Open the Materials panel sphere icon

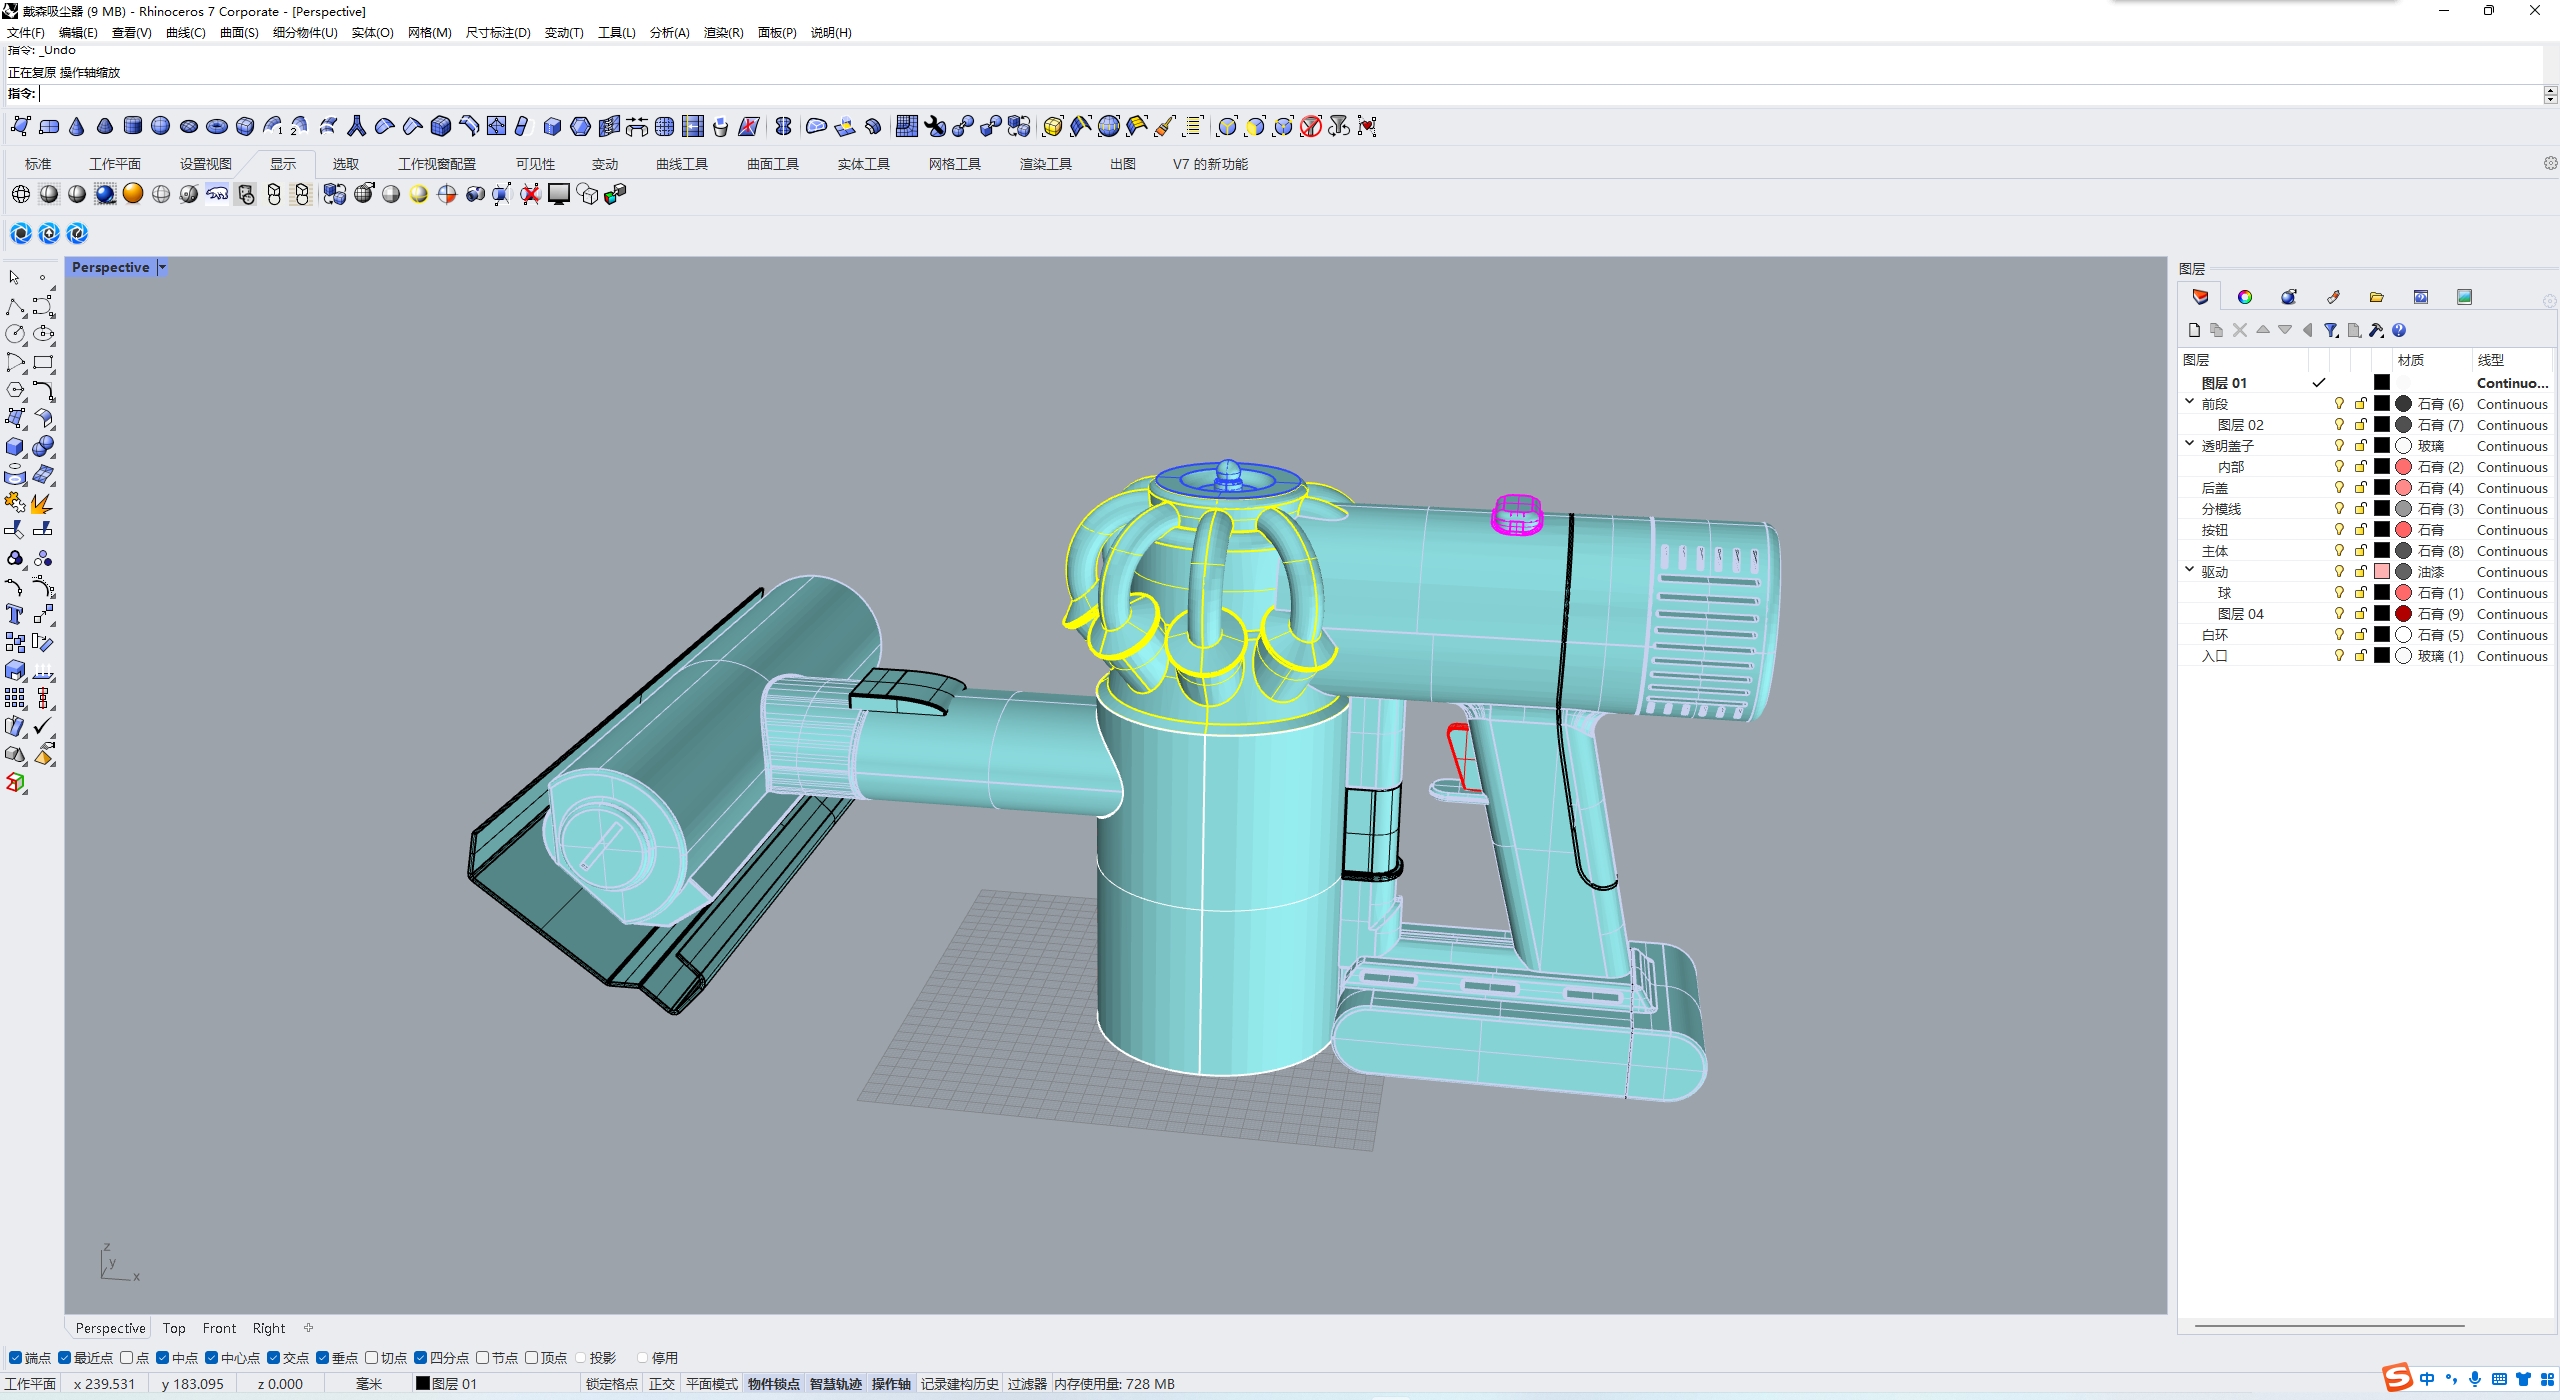click(2287, 296)
